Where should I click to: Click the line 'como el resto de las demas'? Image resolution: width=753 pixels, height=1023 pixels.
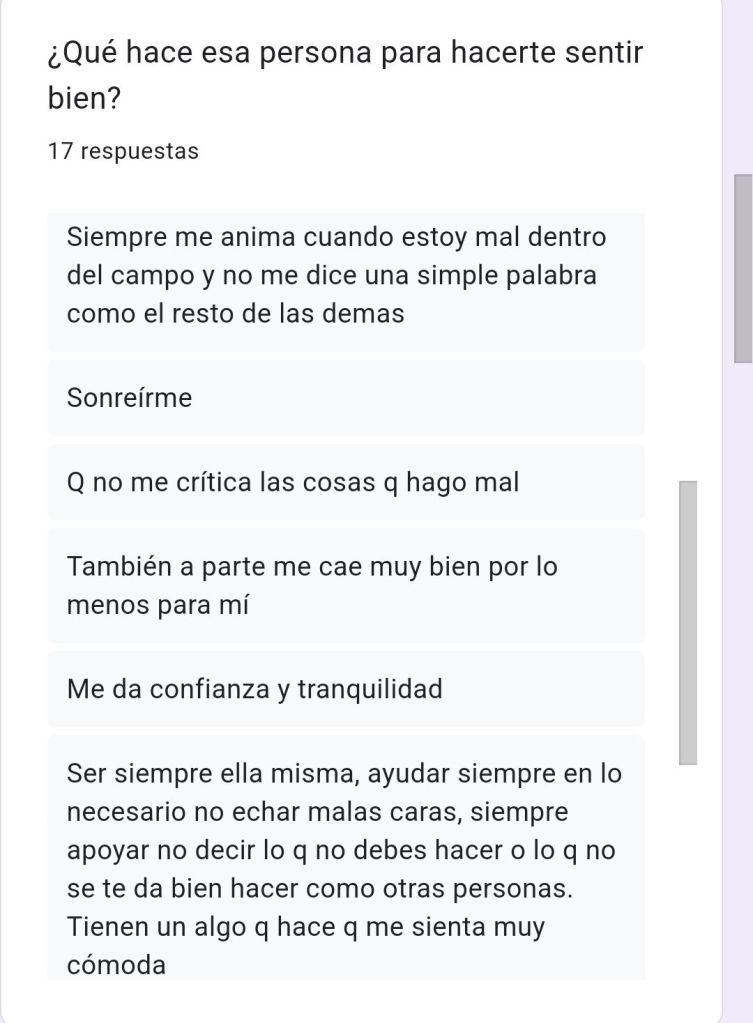(235, 313)
